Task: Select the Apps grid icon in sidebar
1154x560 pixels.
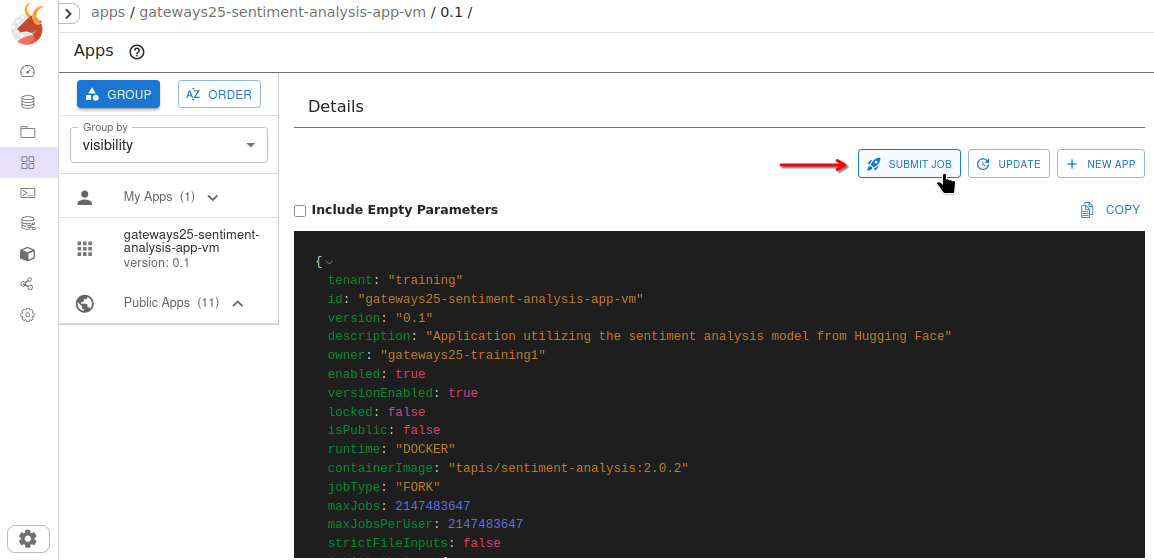Action: (x=28, y=162)
